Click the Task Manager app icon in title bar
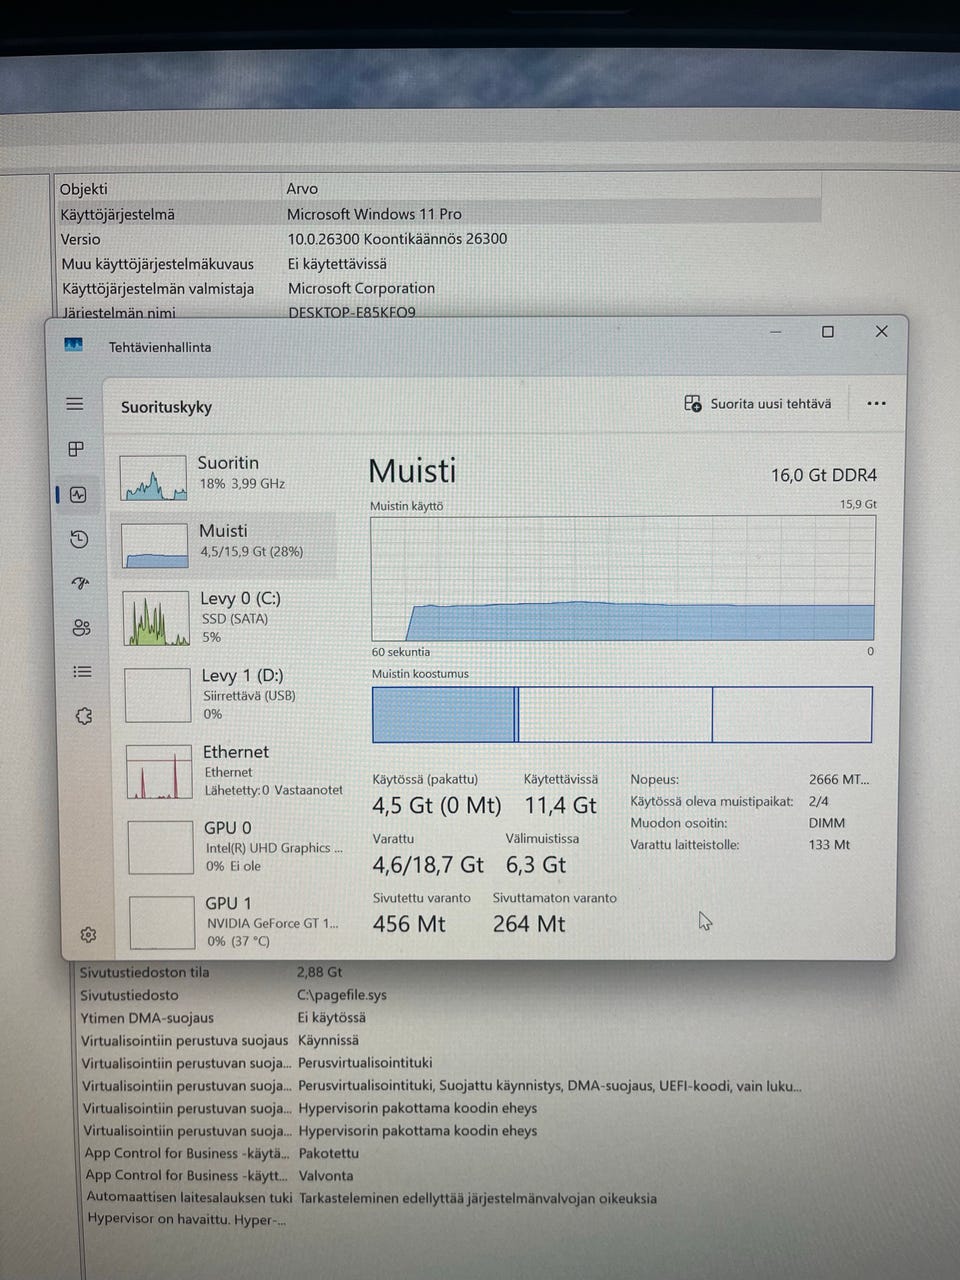The width and height of the screenshot is (960, 1280). point(73,345)
